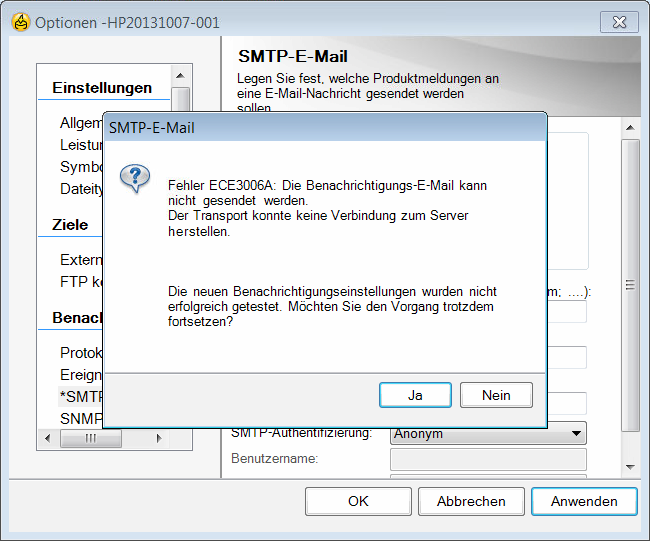The height and width of the screenshot is (541, 650).
Task: Click the application icon in title bar
Action: pyautogui.click(x=21, y=22)
